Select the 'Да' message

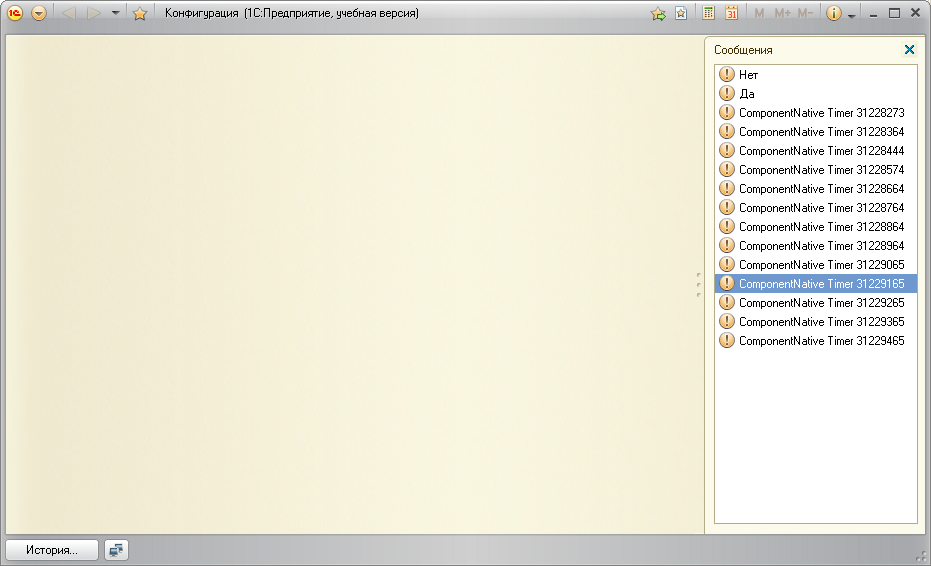[816, 94]
